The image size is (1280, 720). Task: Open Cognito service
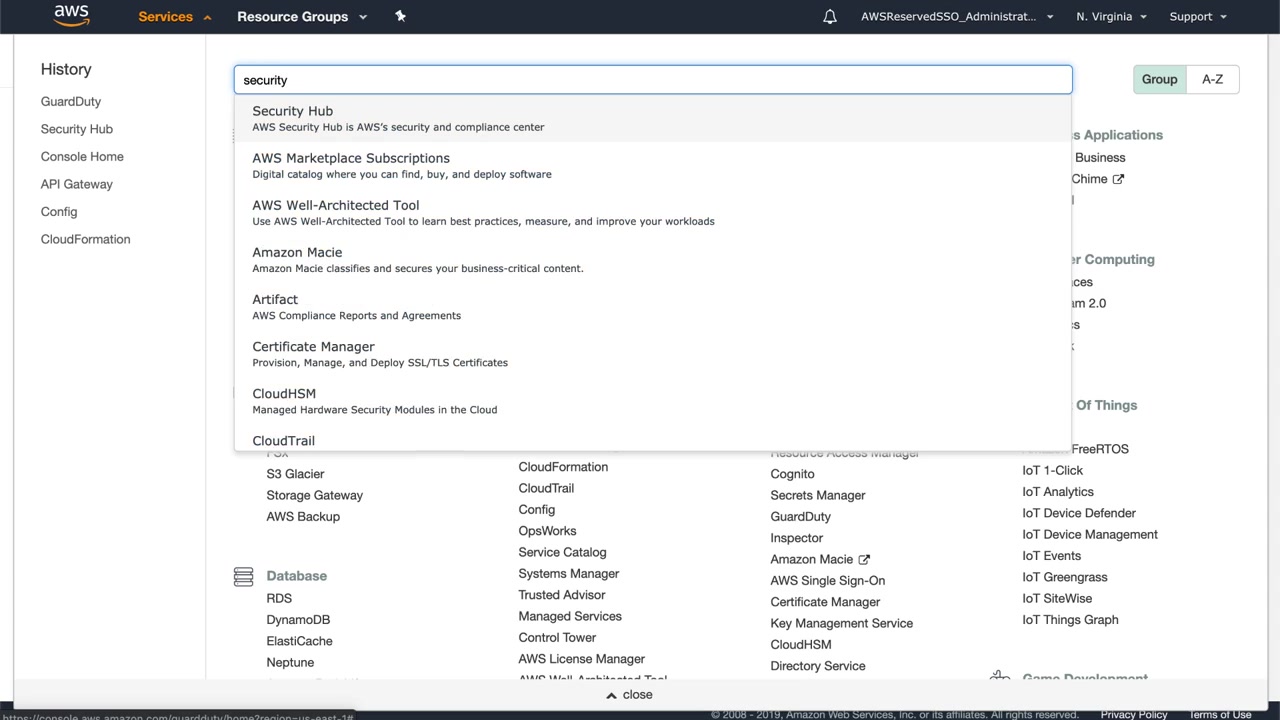click(x=792, y=474)
